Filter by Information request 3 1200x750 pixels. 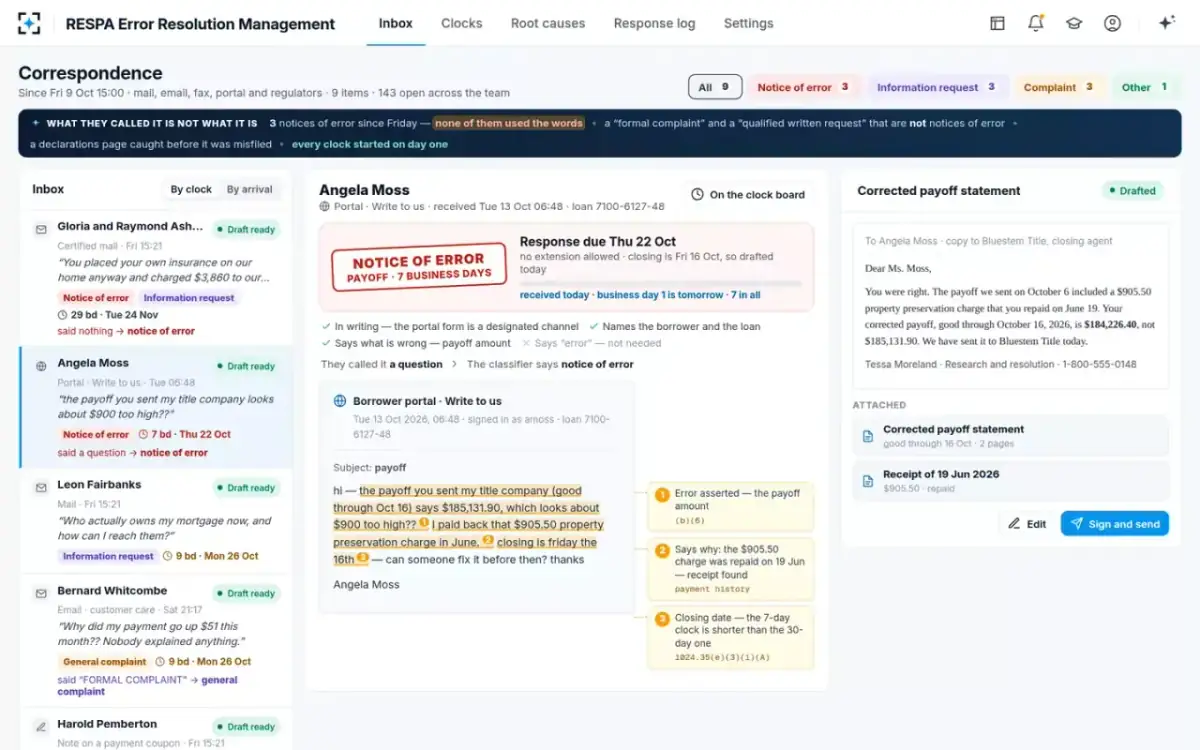tap(936, 87)
